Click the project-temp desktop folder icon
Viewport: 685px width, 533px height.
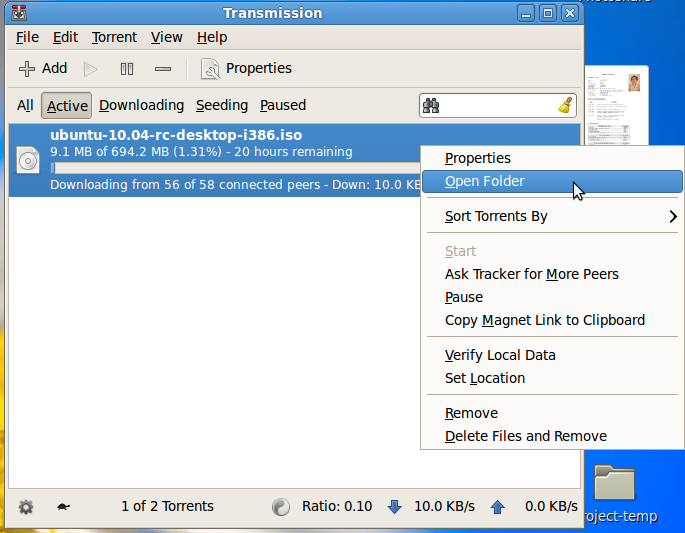(614, 482)
